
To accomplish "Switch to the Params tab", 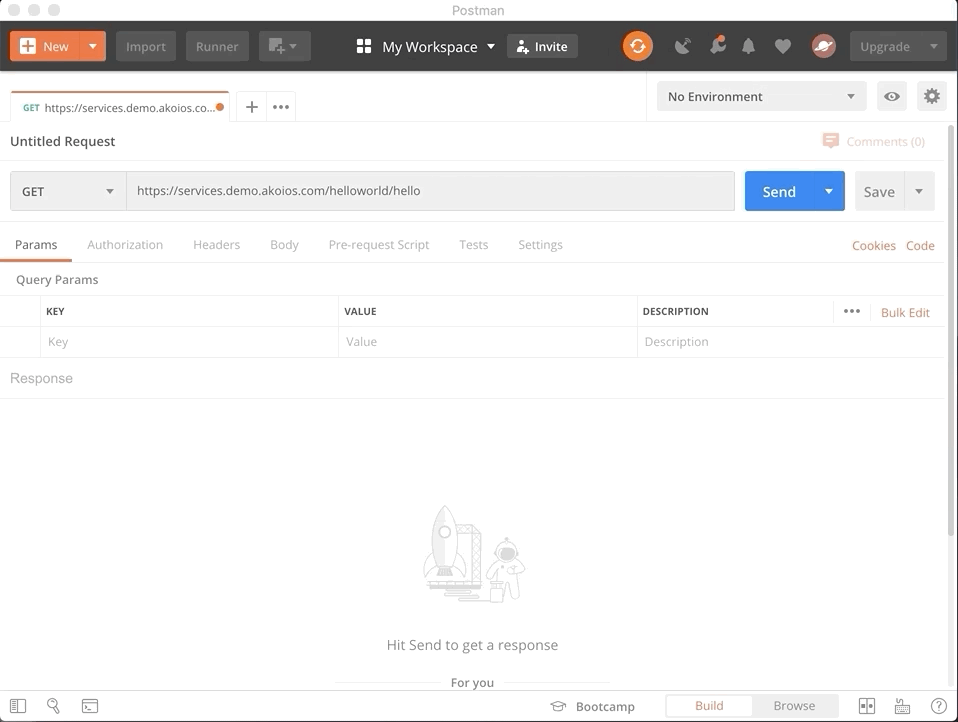I will [36, 245].
